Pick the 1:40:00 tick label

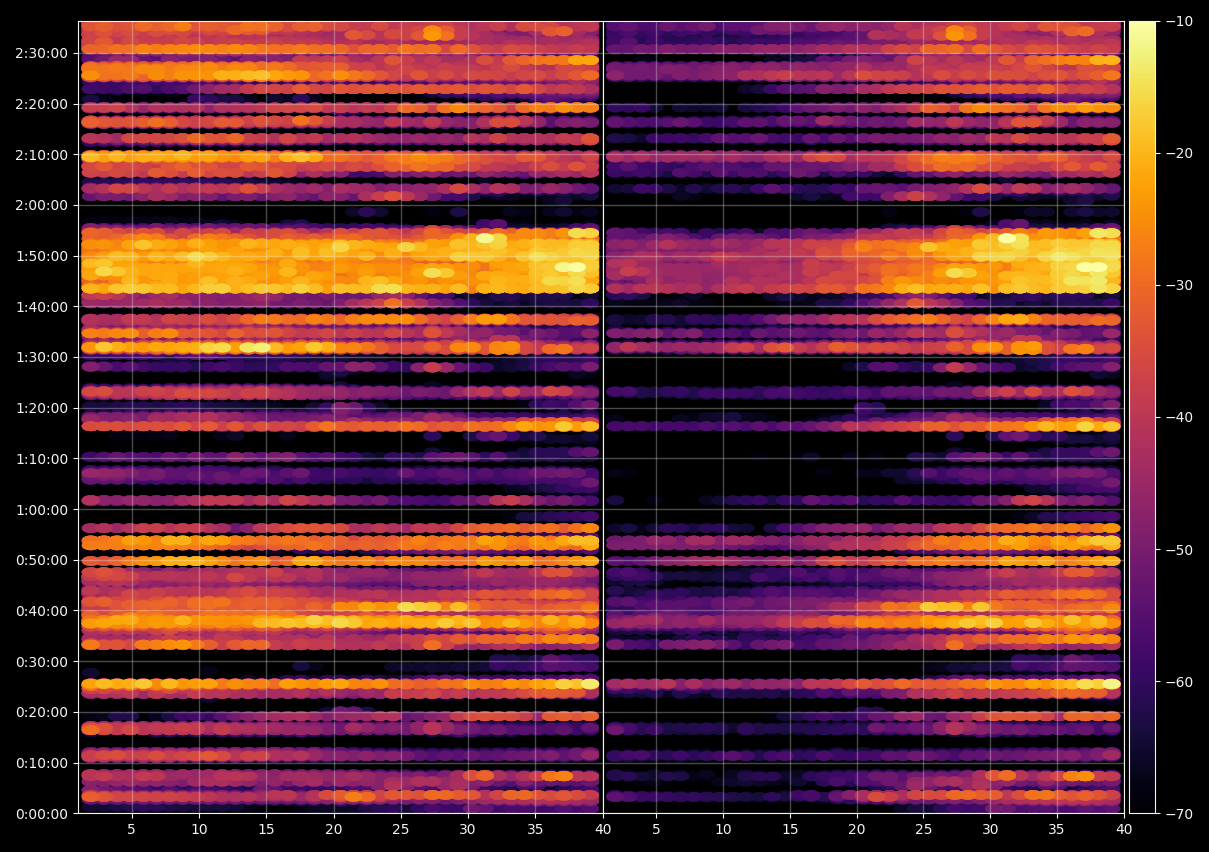[x=42, y=307]
